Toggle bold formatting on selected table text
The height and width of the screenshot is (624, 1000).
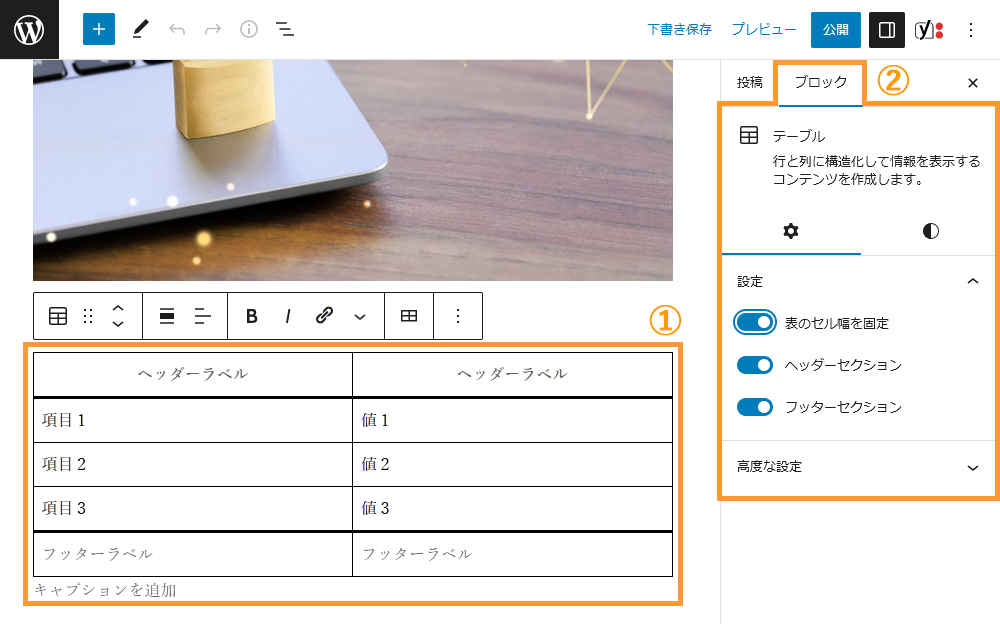[250, 315]
